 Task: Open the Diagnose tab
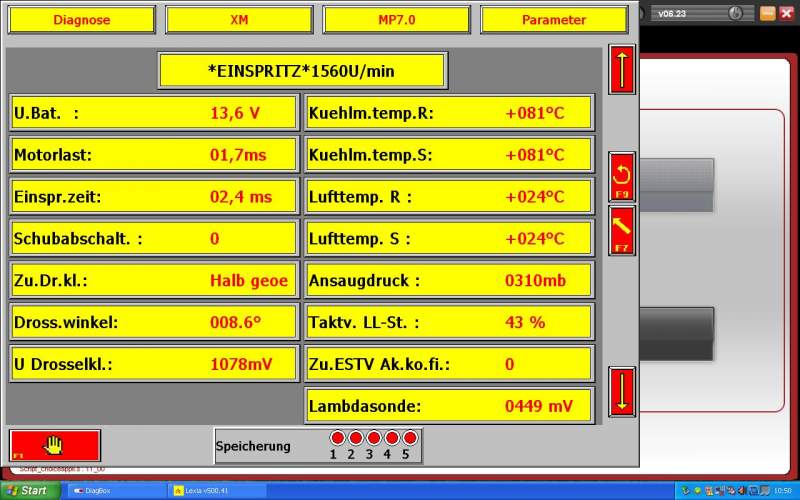tap(82, 20)
